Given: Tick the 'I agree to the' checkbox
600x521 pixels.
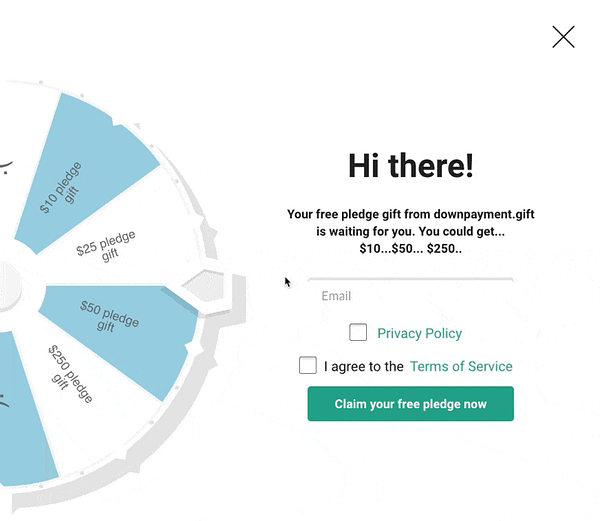Looking at the screenshot, I should coord(308,366).
